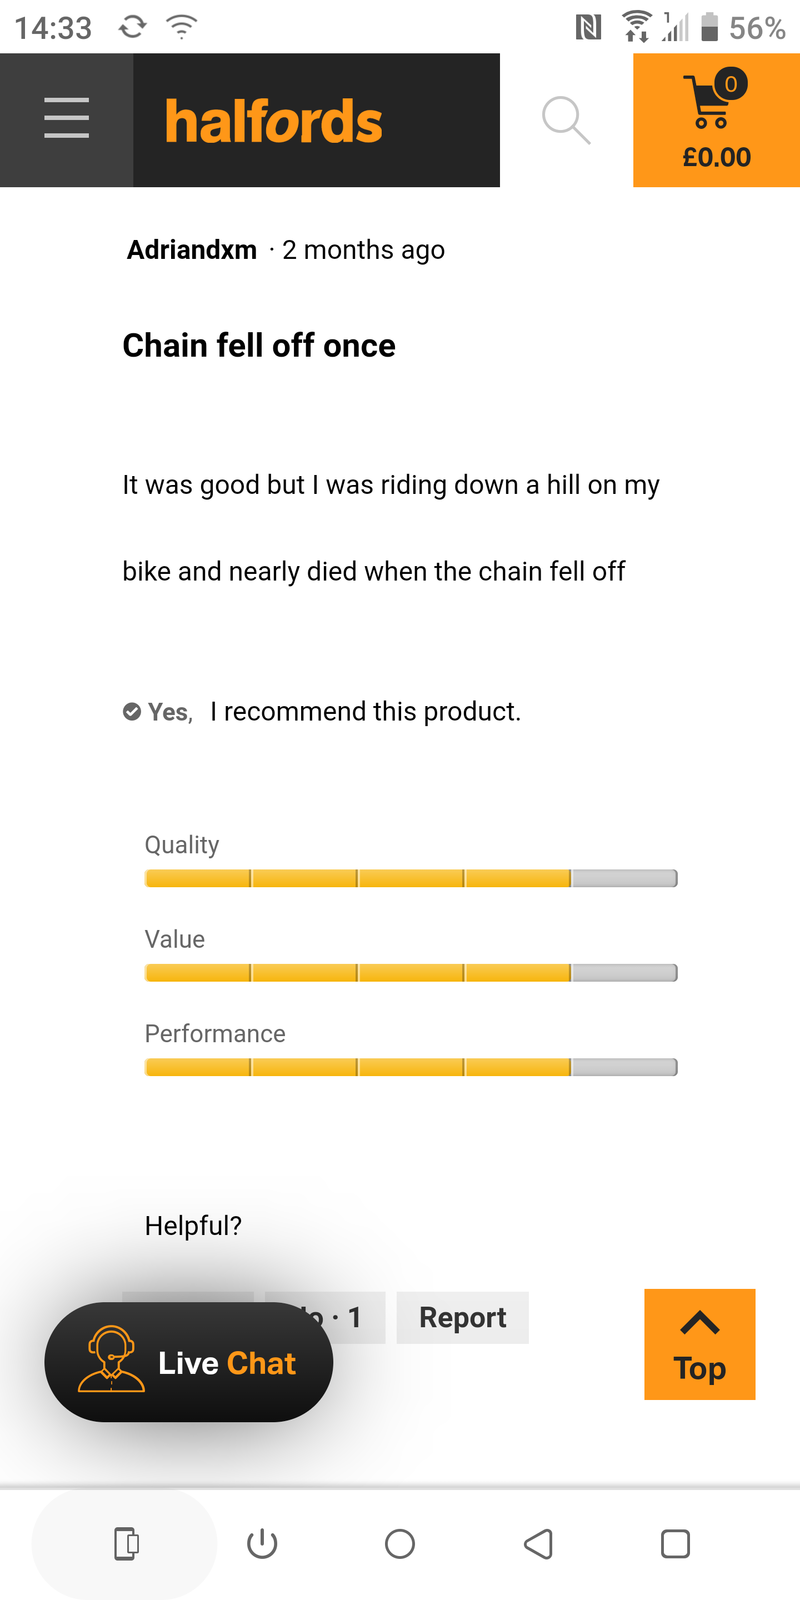800x1600 pixels.
Task: Tap the Android back triangle button
Action: pos(538,1544)
